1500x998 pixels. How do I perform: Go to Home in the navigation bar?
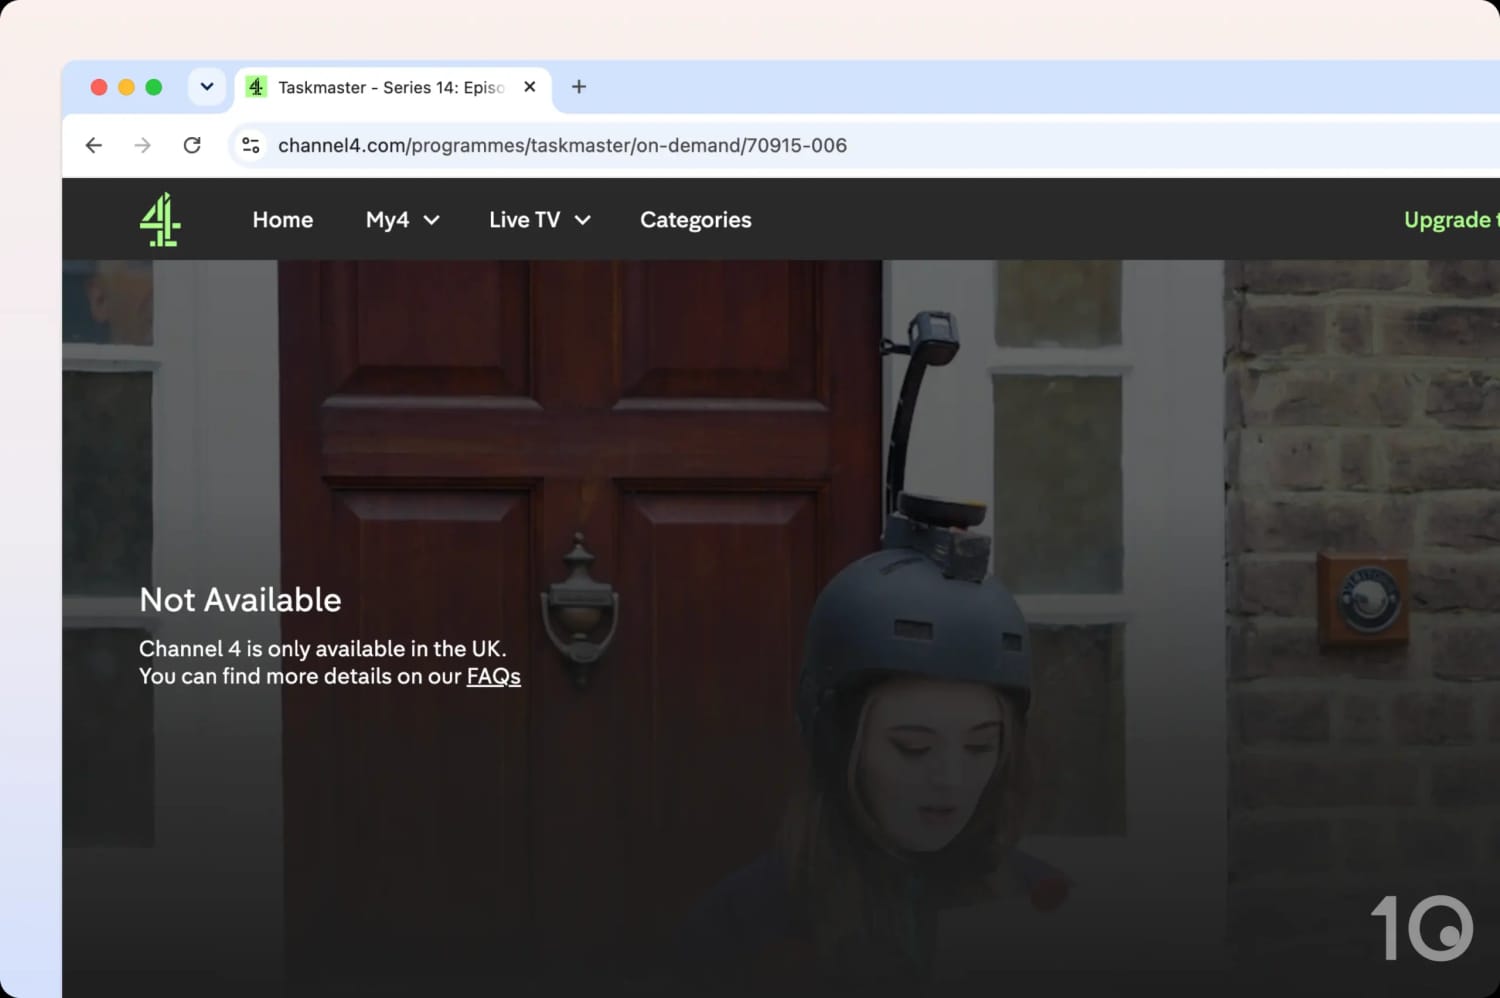tap(283, 220)
